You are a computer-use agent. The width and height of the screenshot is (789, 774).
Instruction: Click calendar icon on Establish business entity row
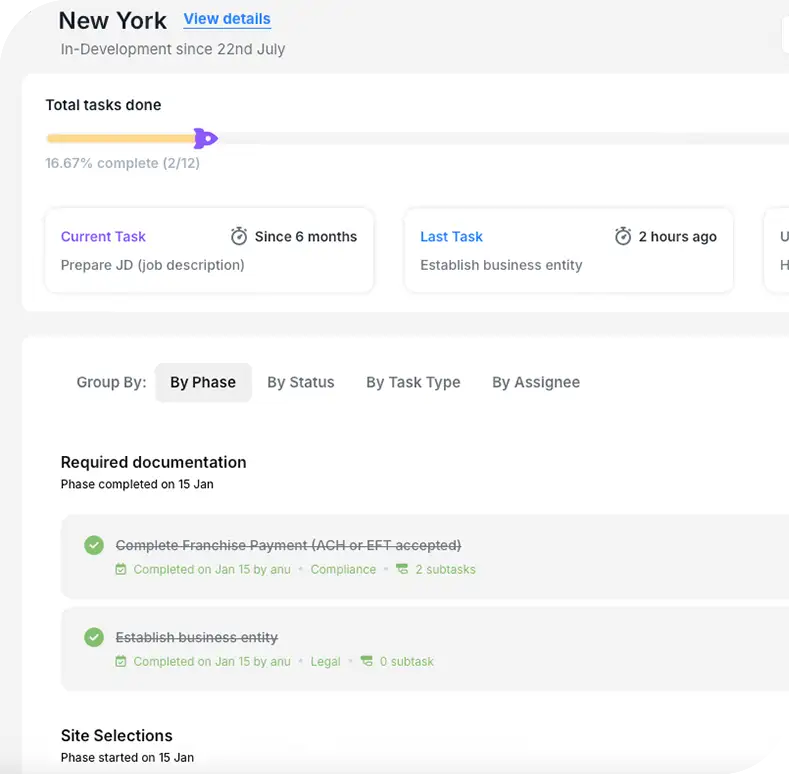click(121, 661)
